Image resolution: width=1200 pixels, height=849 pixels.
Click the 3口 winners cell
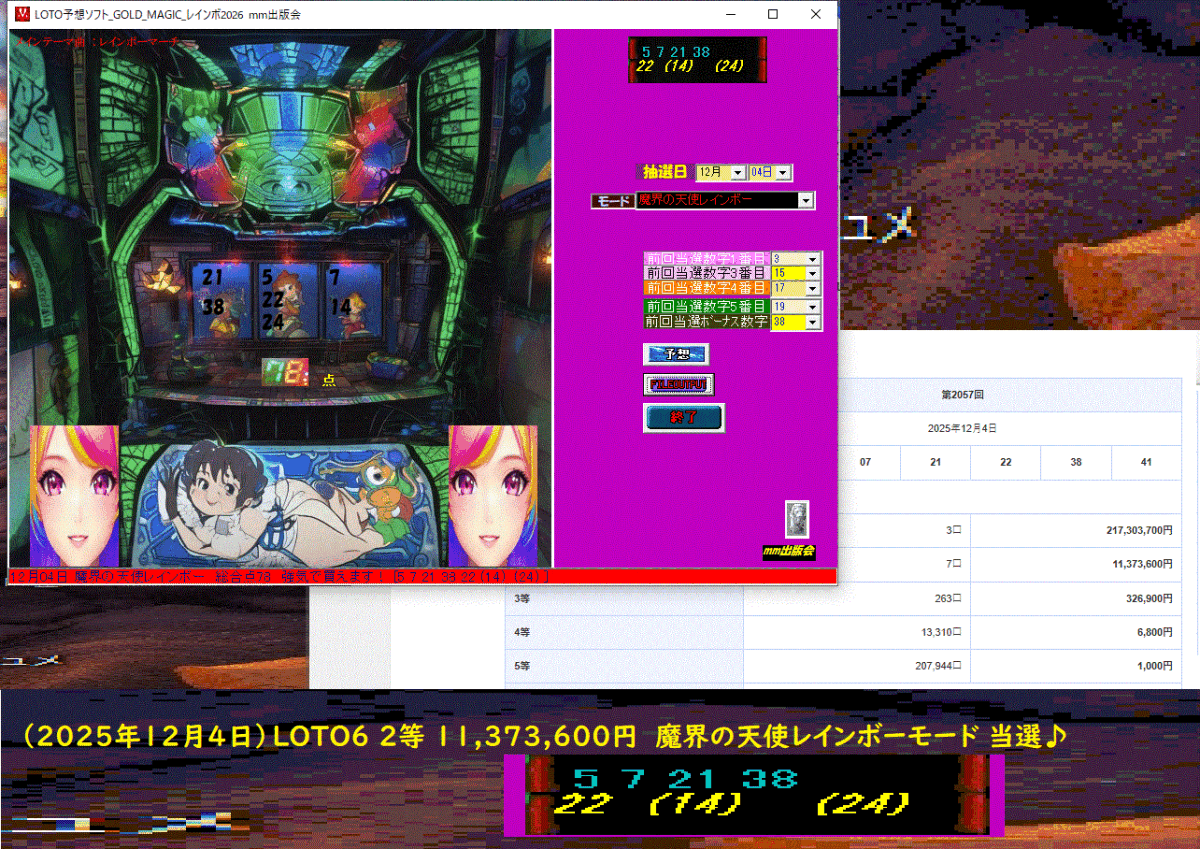[x=905, y=531]
